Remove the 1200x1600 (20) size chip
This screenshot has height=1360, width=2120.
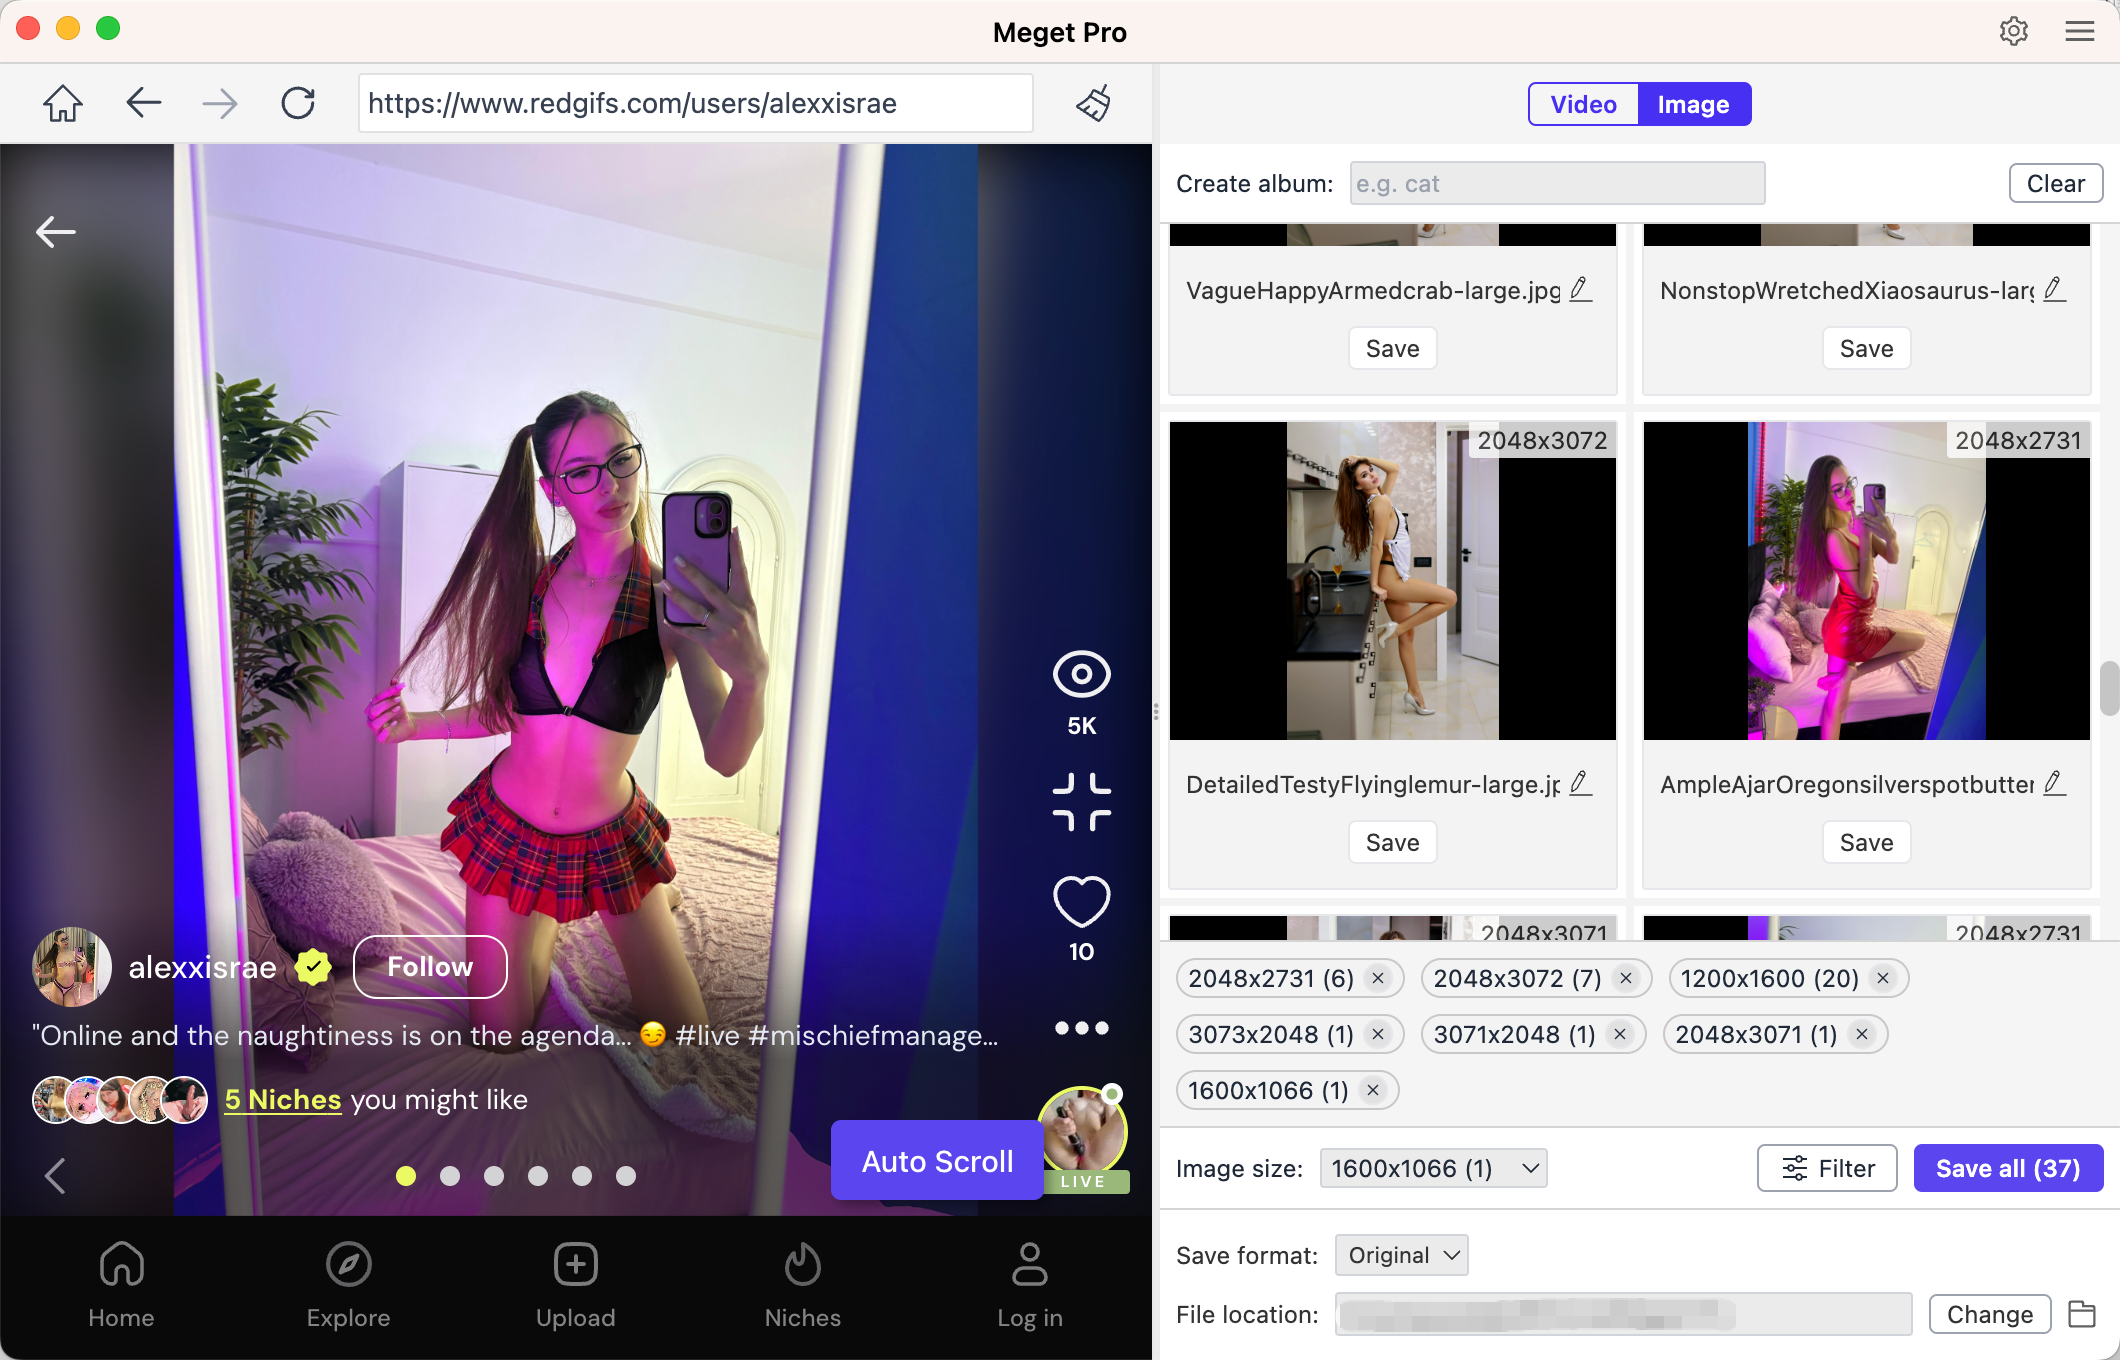(x=1885, y=978)
